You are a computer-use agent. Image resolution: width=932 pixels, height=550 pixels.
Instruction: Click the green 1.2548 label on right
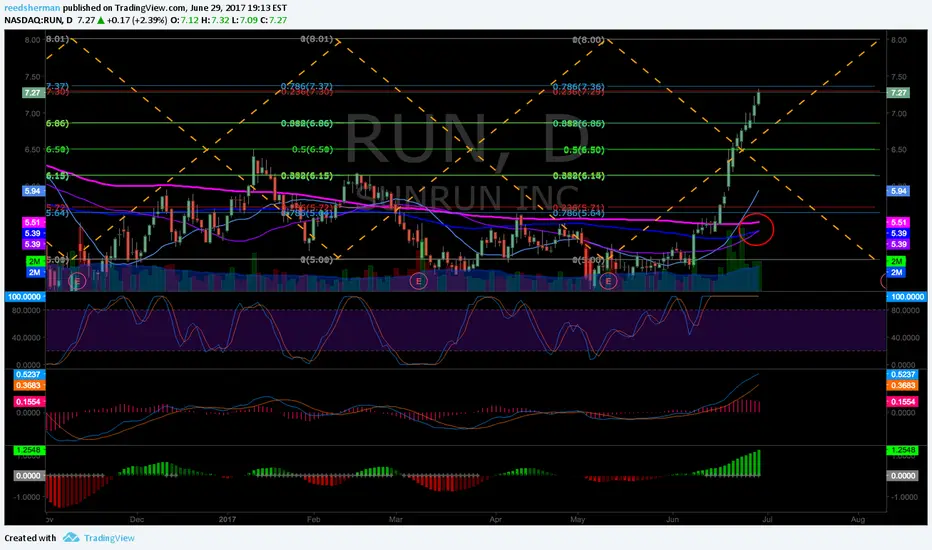point(902,450)
